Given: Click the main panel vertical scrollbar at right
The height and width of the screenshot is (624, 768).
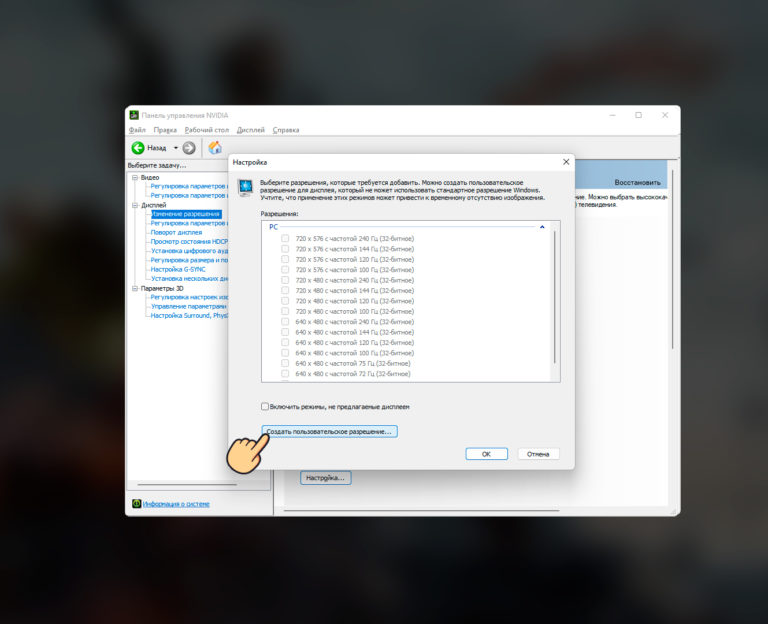Looking at the screenshot, I should [x=673, y=260].
